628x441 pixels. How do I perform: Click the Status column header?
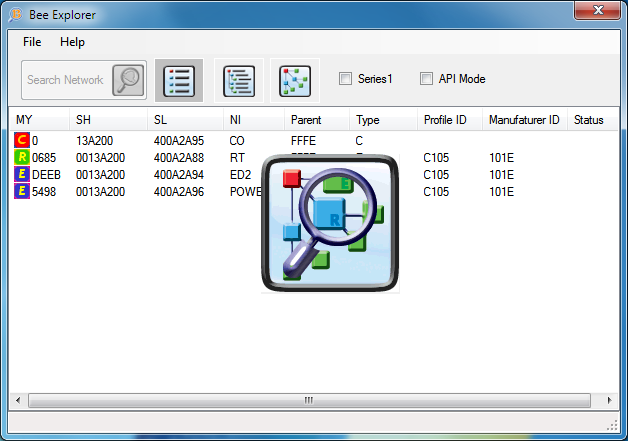click(x=593, y=120)
